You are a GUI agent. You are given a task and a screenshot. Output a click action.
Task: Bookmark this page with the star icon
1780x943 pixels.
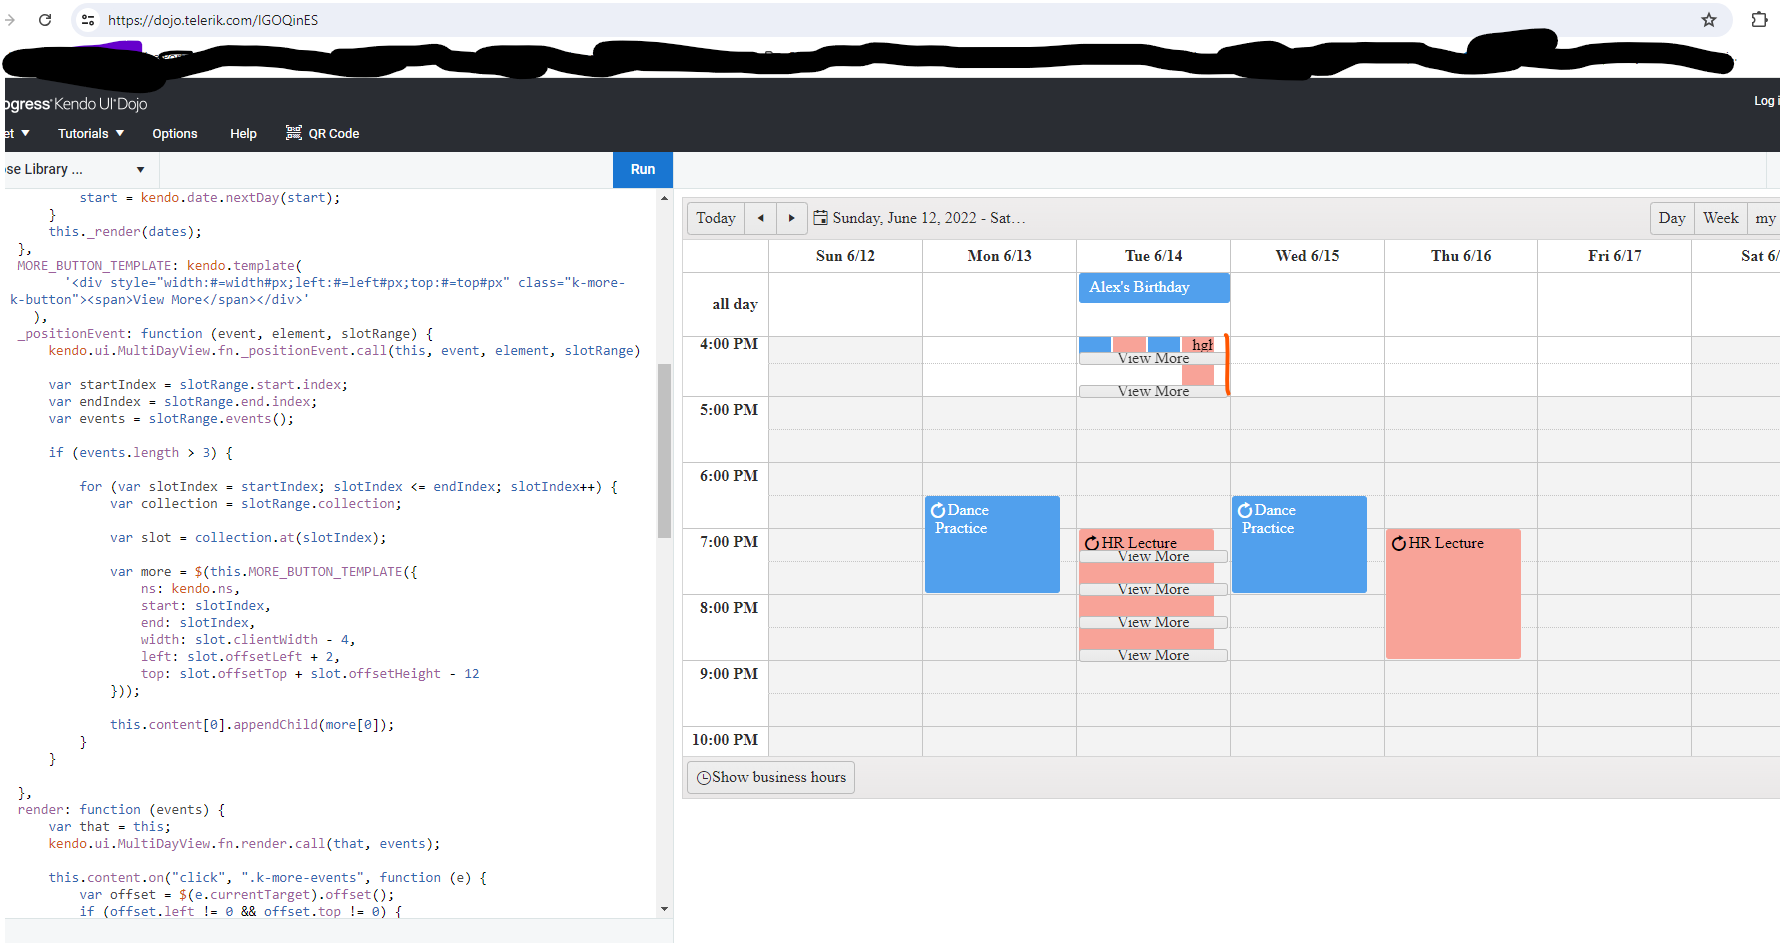1709,20
